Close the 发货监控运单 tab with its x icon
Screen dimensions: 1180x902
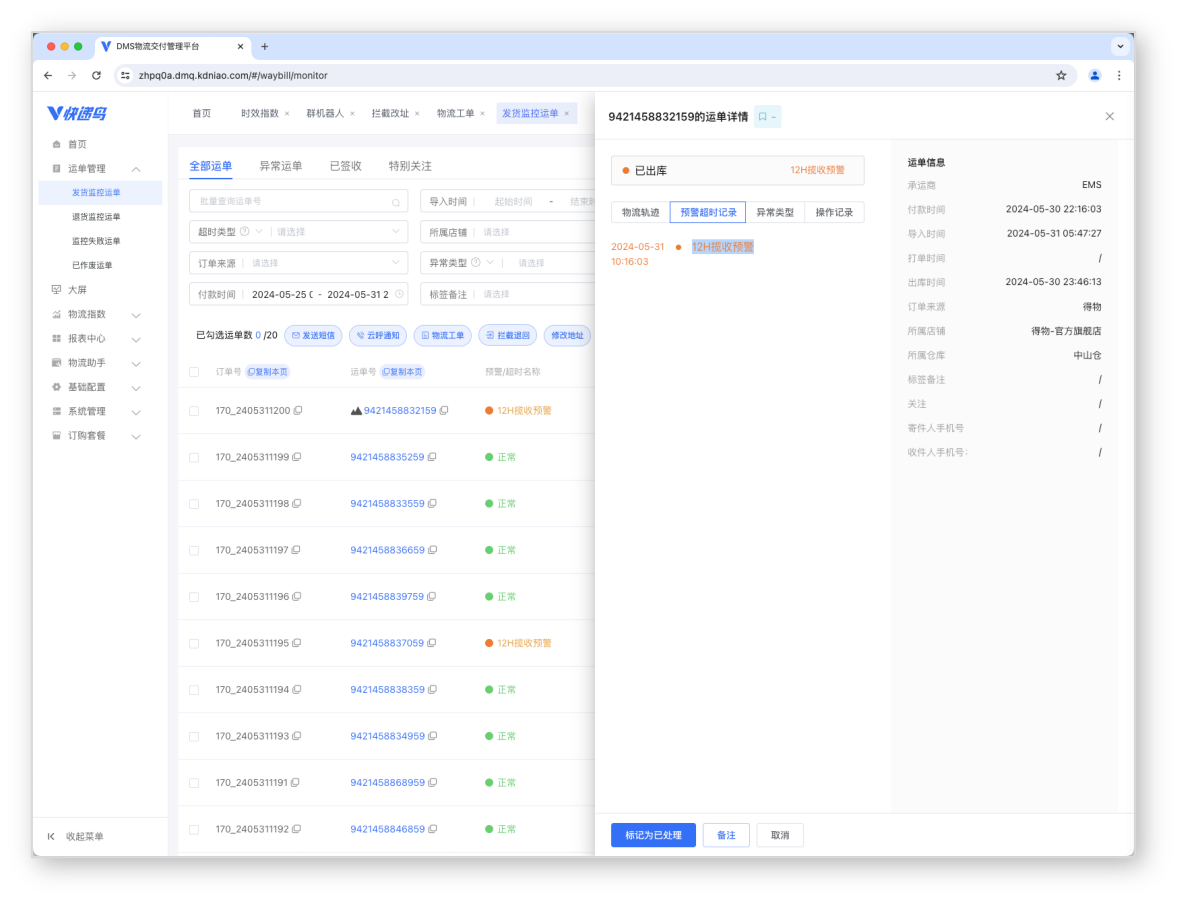point(566,114)
